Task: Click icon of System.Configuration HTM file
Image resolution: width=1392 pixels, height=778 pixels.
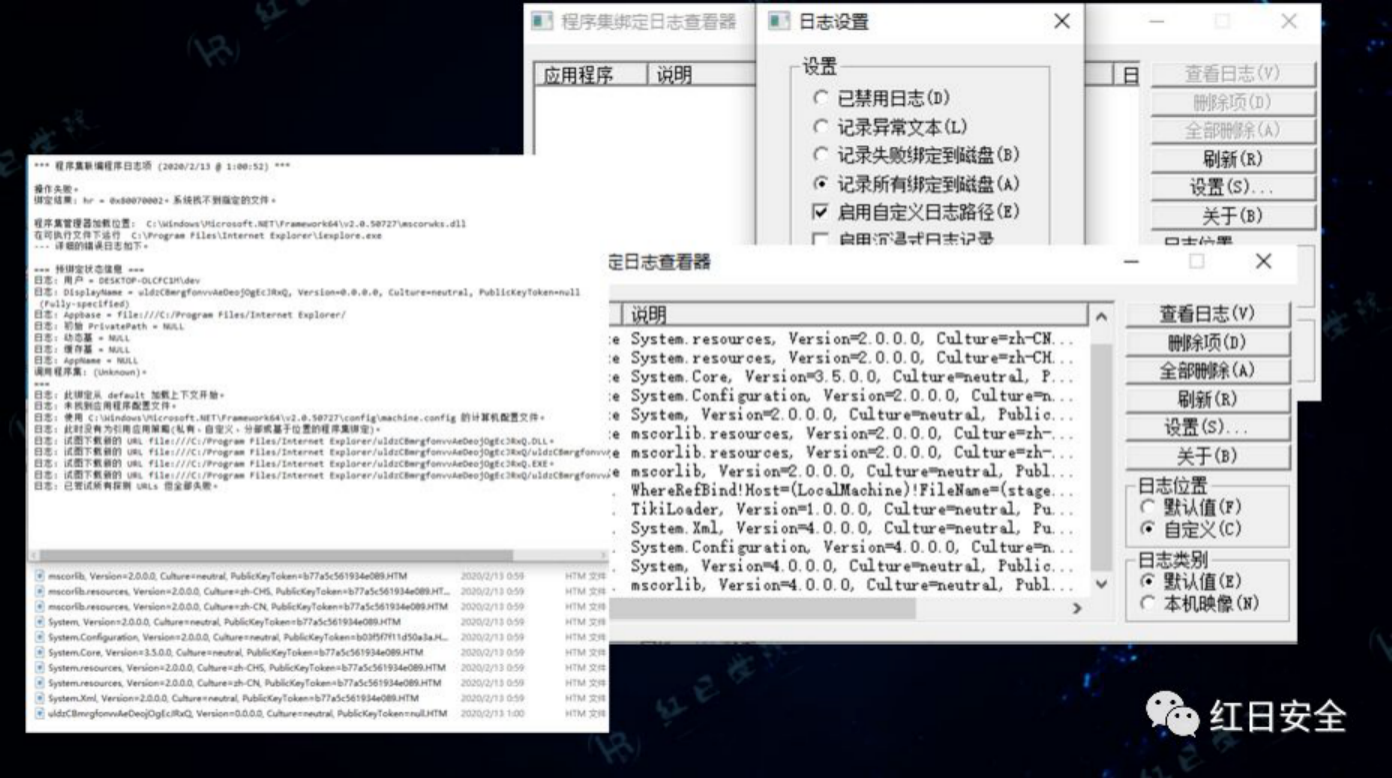Action: [40, 637]
